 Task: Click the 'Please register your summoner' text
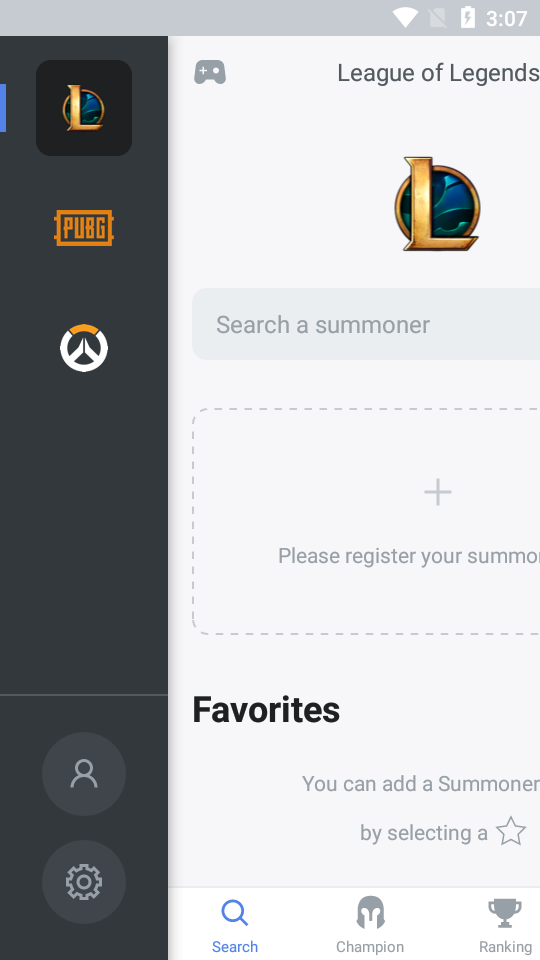(409, 556)
